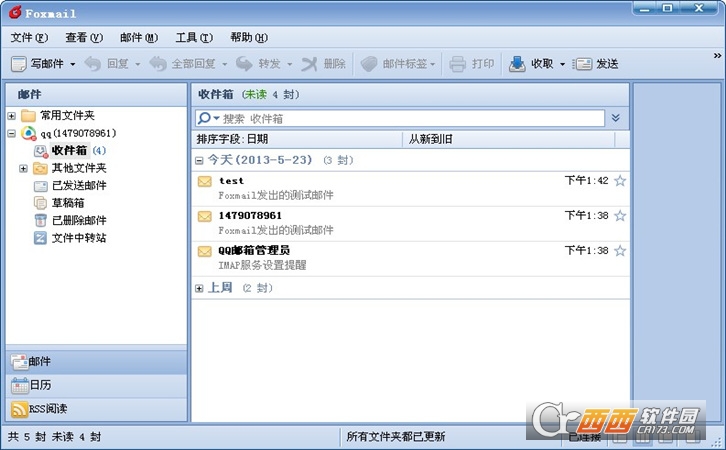Viewport: 726px width, 450px height.
Task: Expand the 上周 mail group
Action: (x=199, y=288)
